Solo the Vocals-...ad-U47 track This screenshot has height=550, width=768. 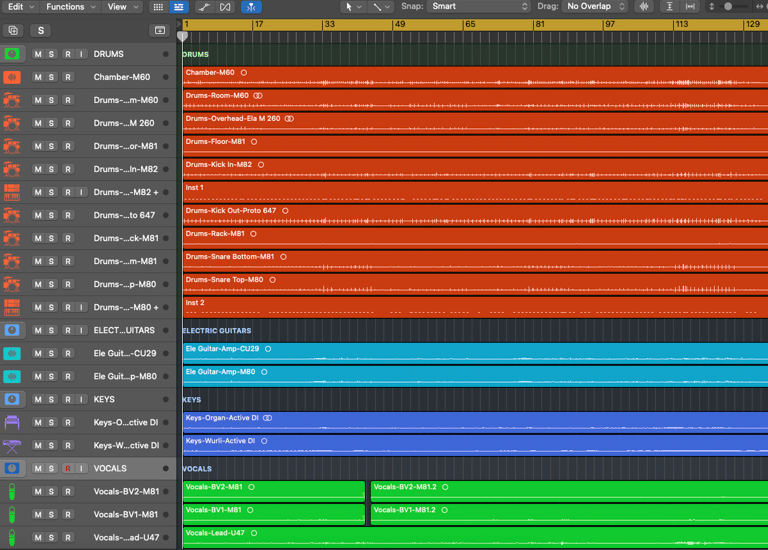click(x=51, y=537)
